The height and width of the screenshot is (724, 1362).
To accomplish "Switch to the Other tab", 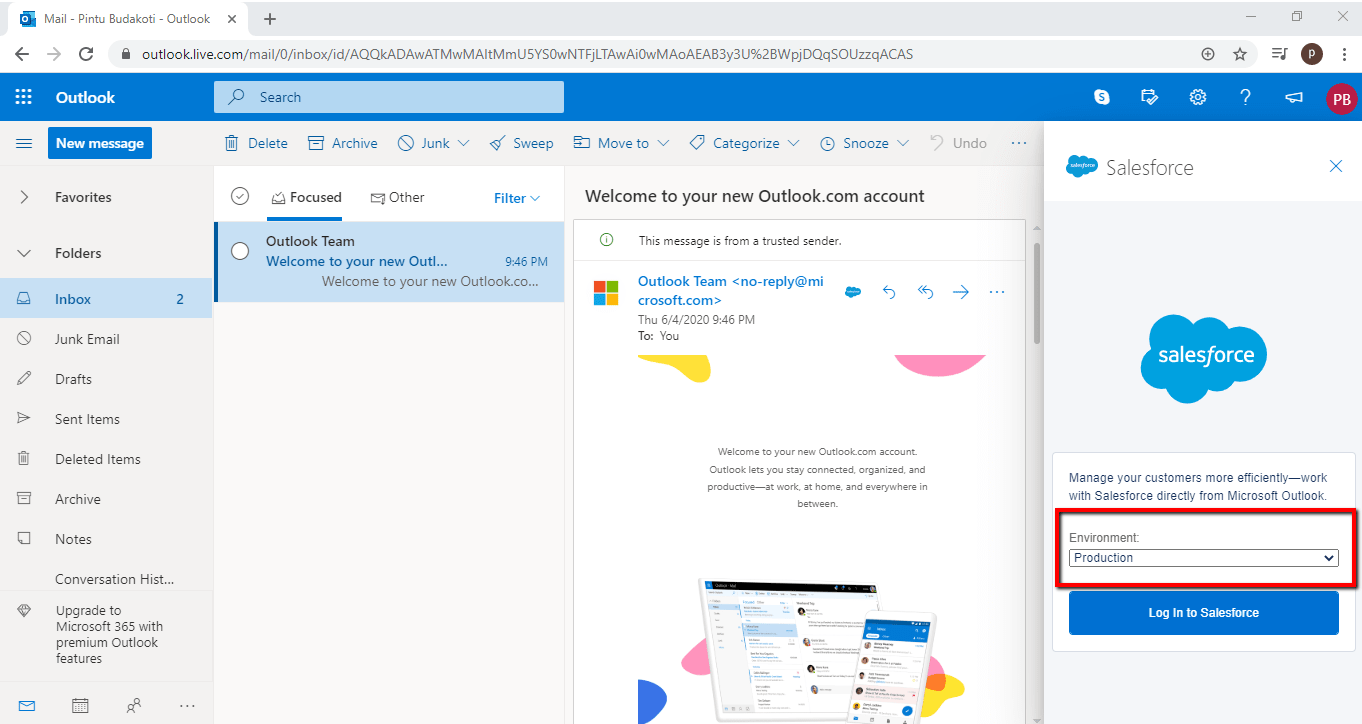I will (x=397, y=197).
